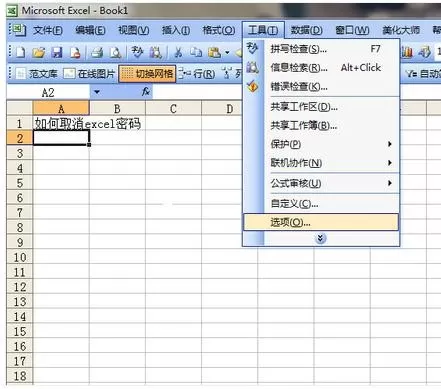Select highlighted 选项(O)... menu entry

[x=321, y=222]
